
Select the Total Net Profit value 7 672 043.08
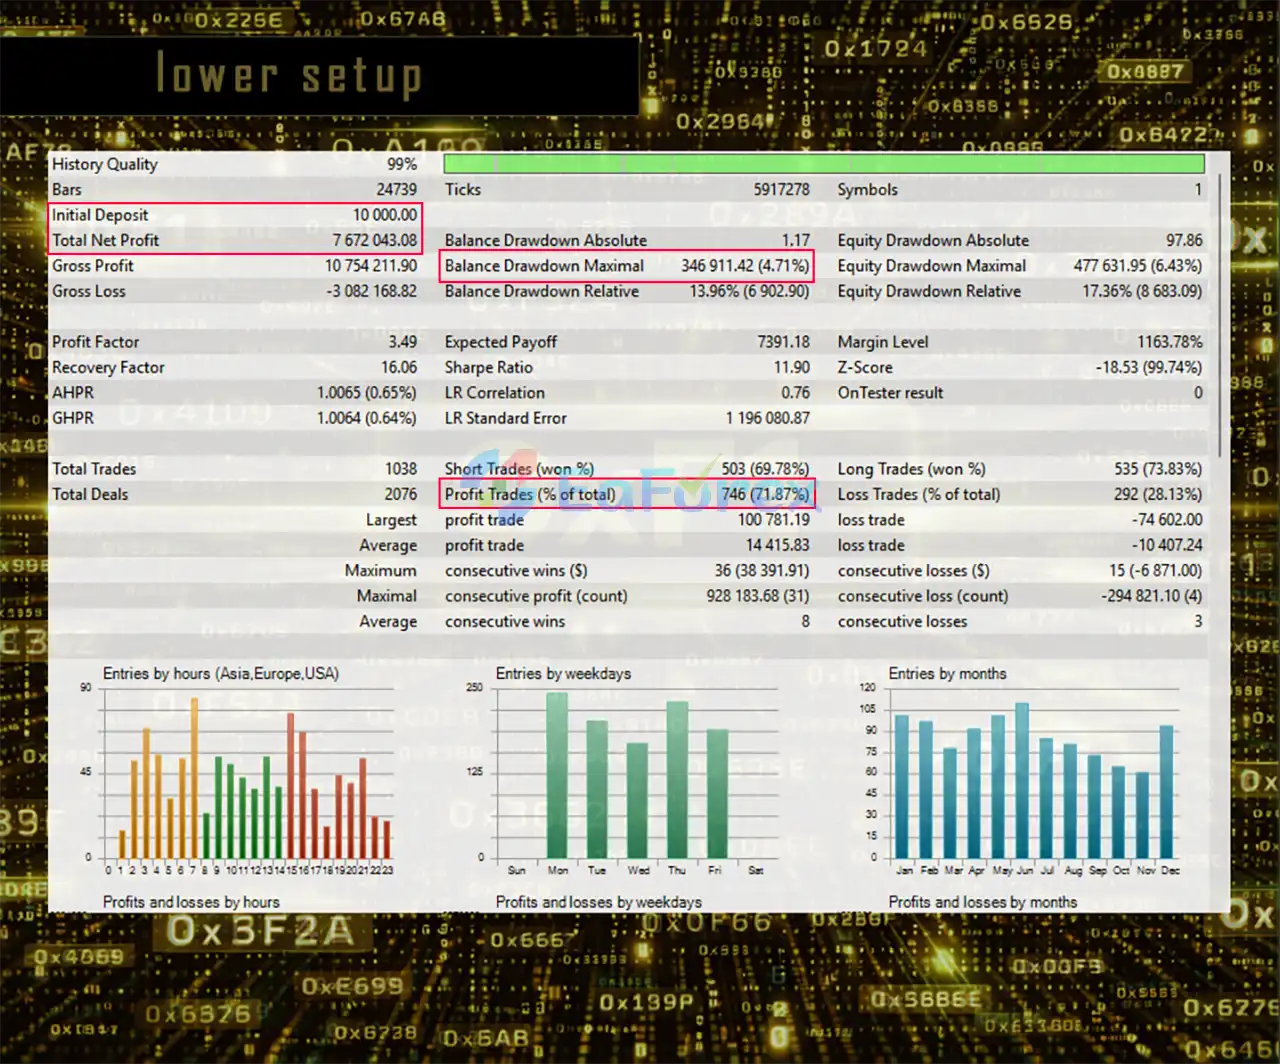click(374, 240)
